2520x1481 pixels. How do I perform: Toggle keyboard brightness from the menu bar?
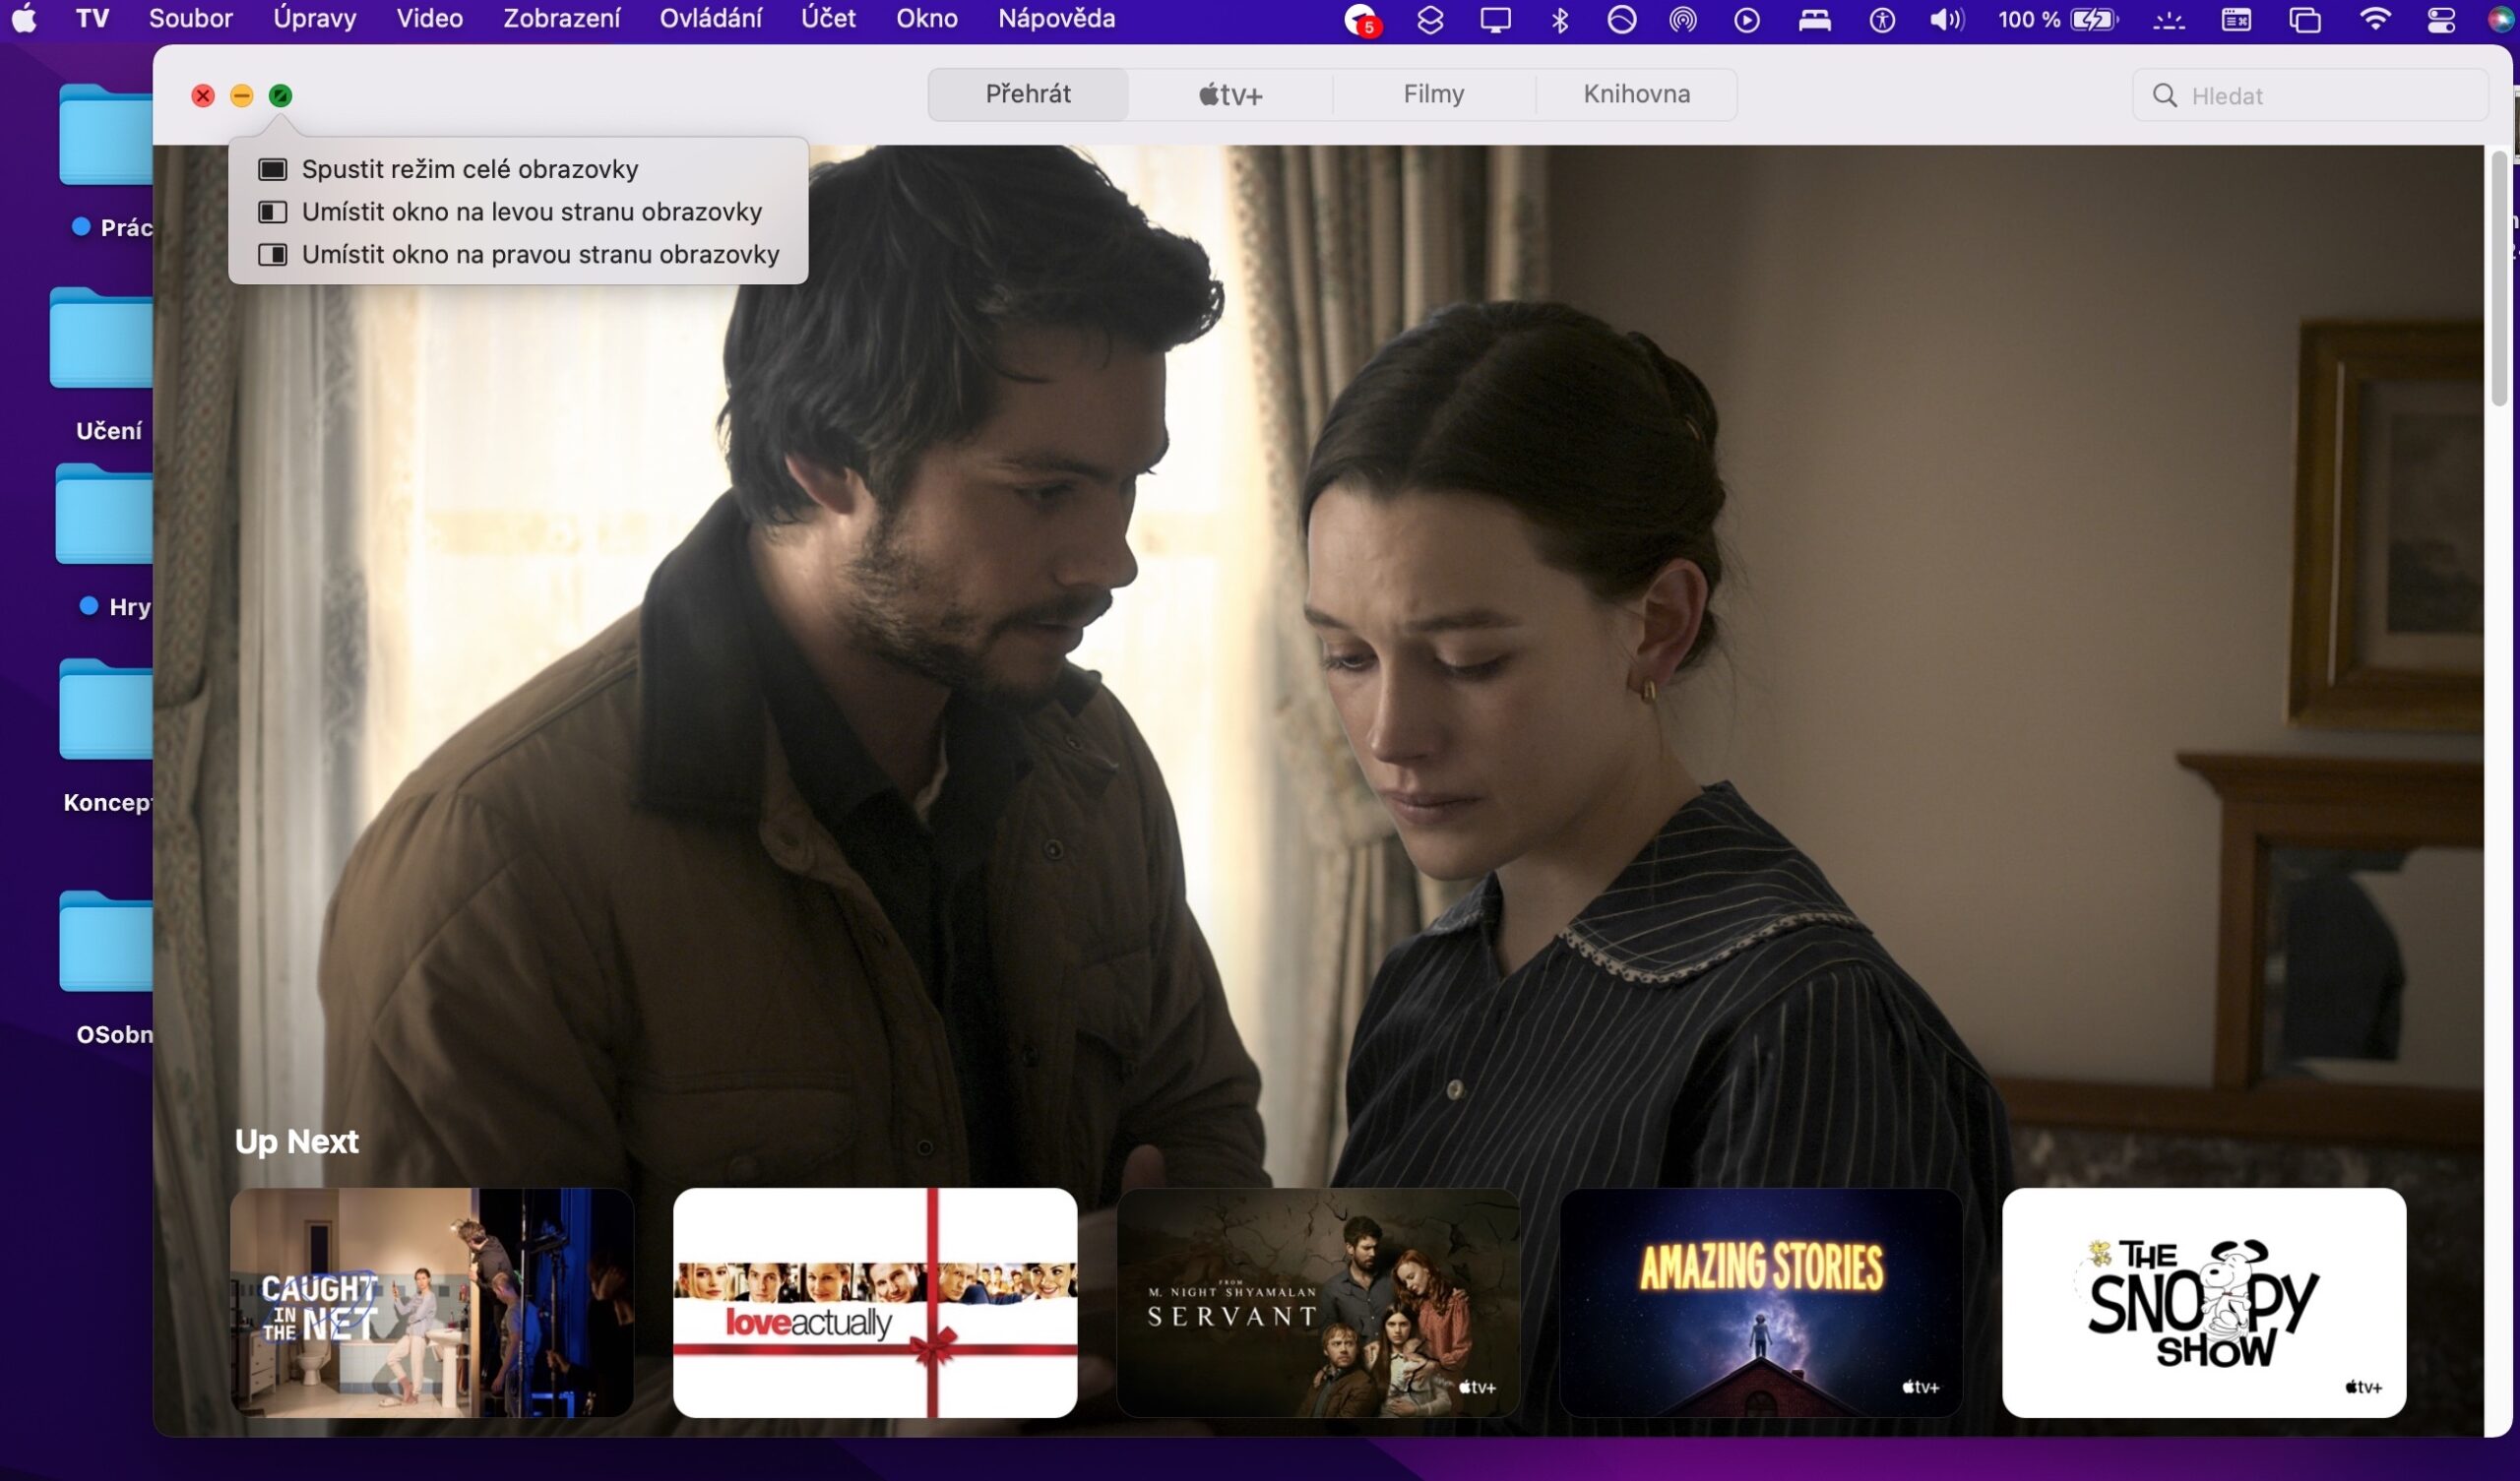point(2170,19)
